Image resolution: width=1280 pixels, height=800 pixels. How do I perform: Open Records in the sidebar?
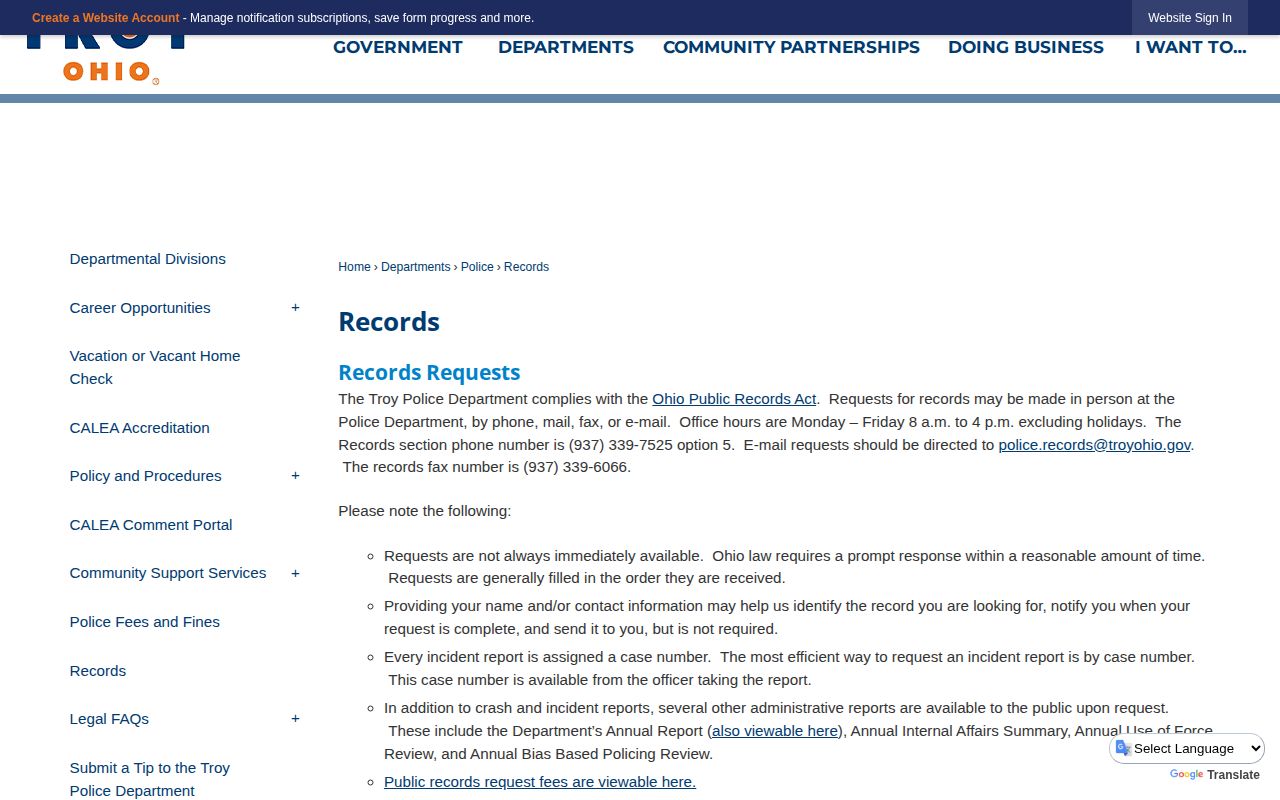[x=98, y=671]
